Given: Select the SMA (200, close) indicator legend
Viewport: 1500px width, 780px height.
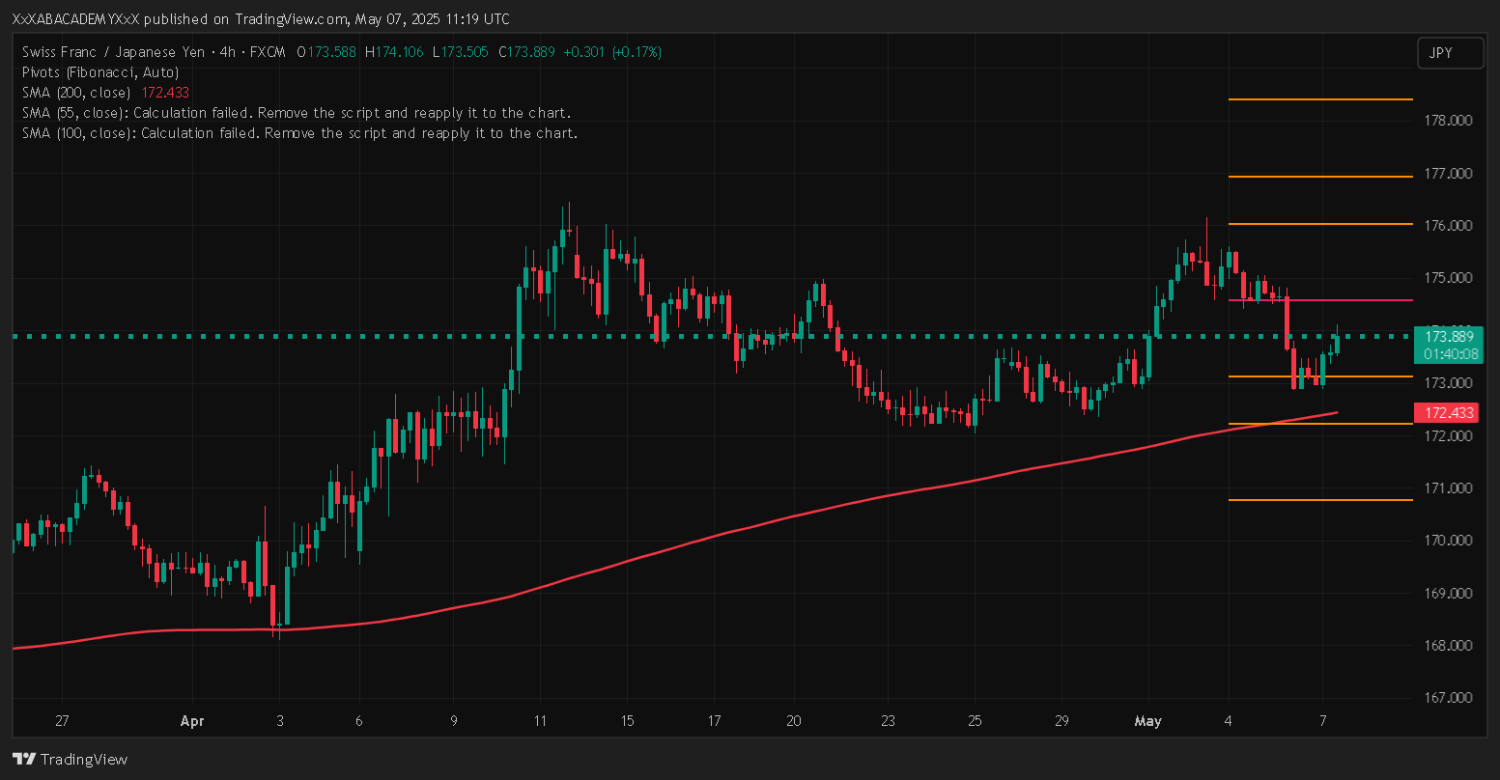Looking at the screenshot, I should click(76, 92).
